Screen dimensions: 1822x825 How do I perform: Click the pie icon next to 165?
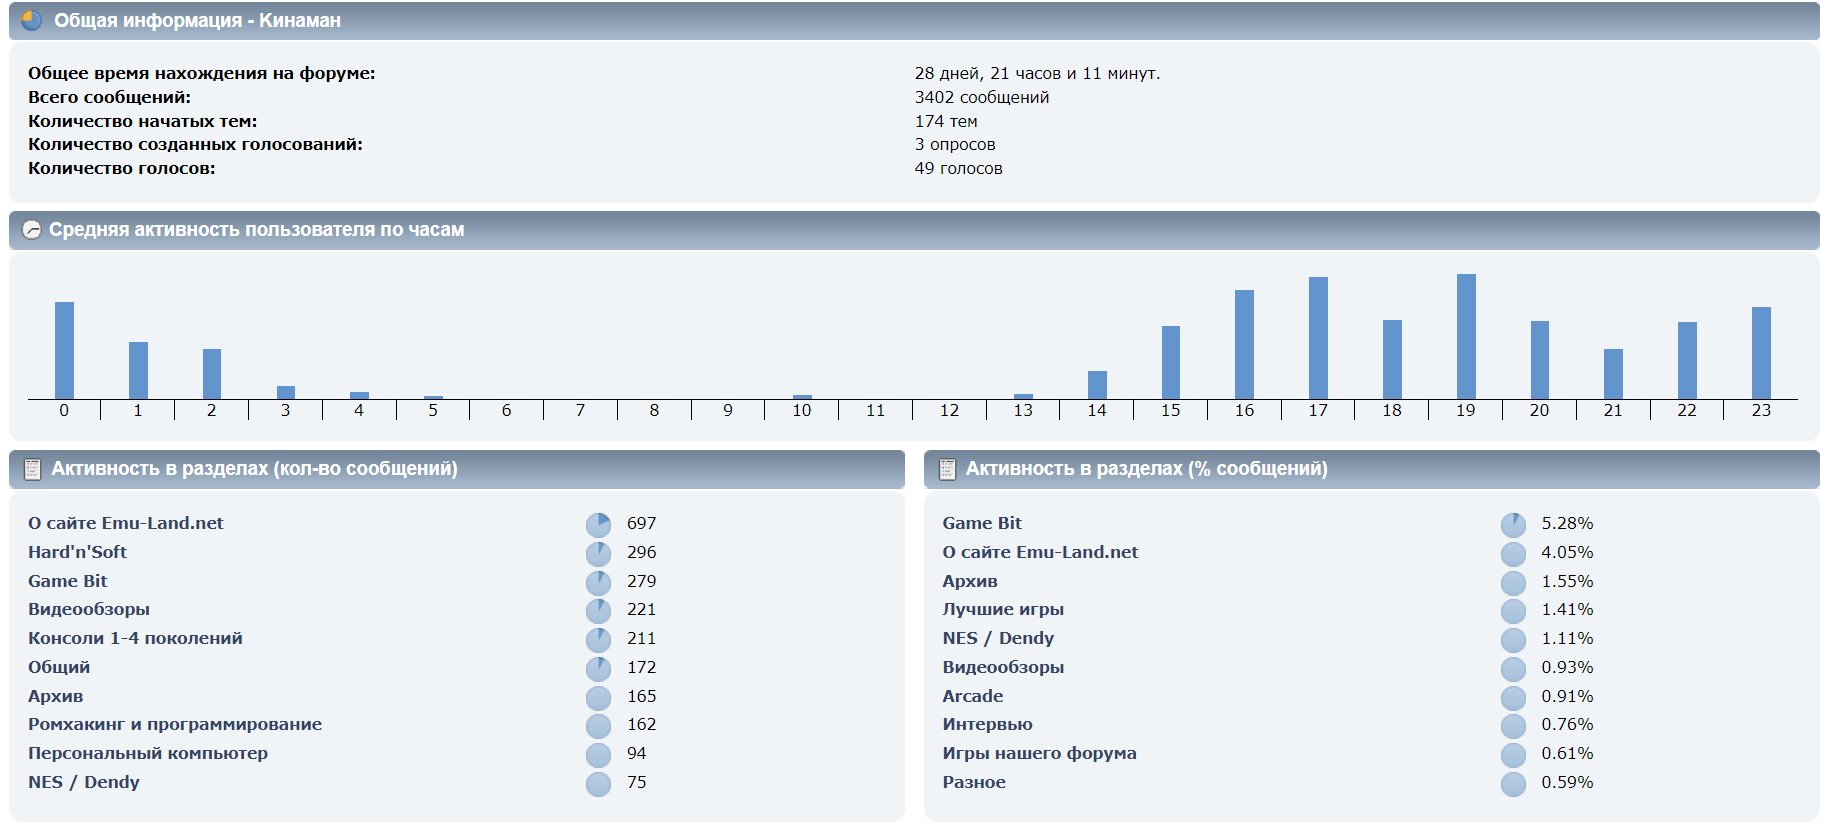pos(598,698)
